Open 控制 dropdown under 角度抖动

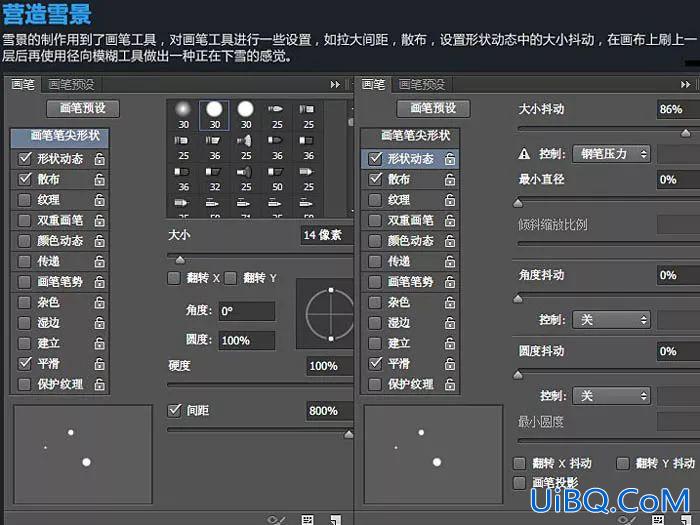pos(611,320)
